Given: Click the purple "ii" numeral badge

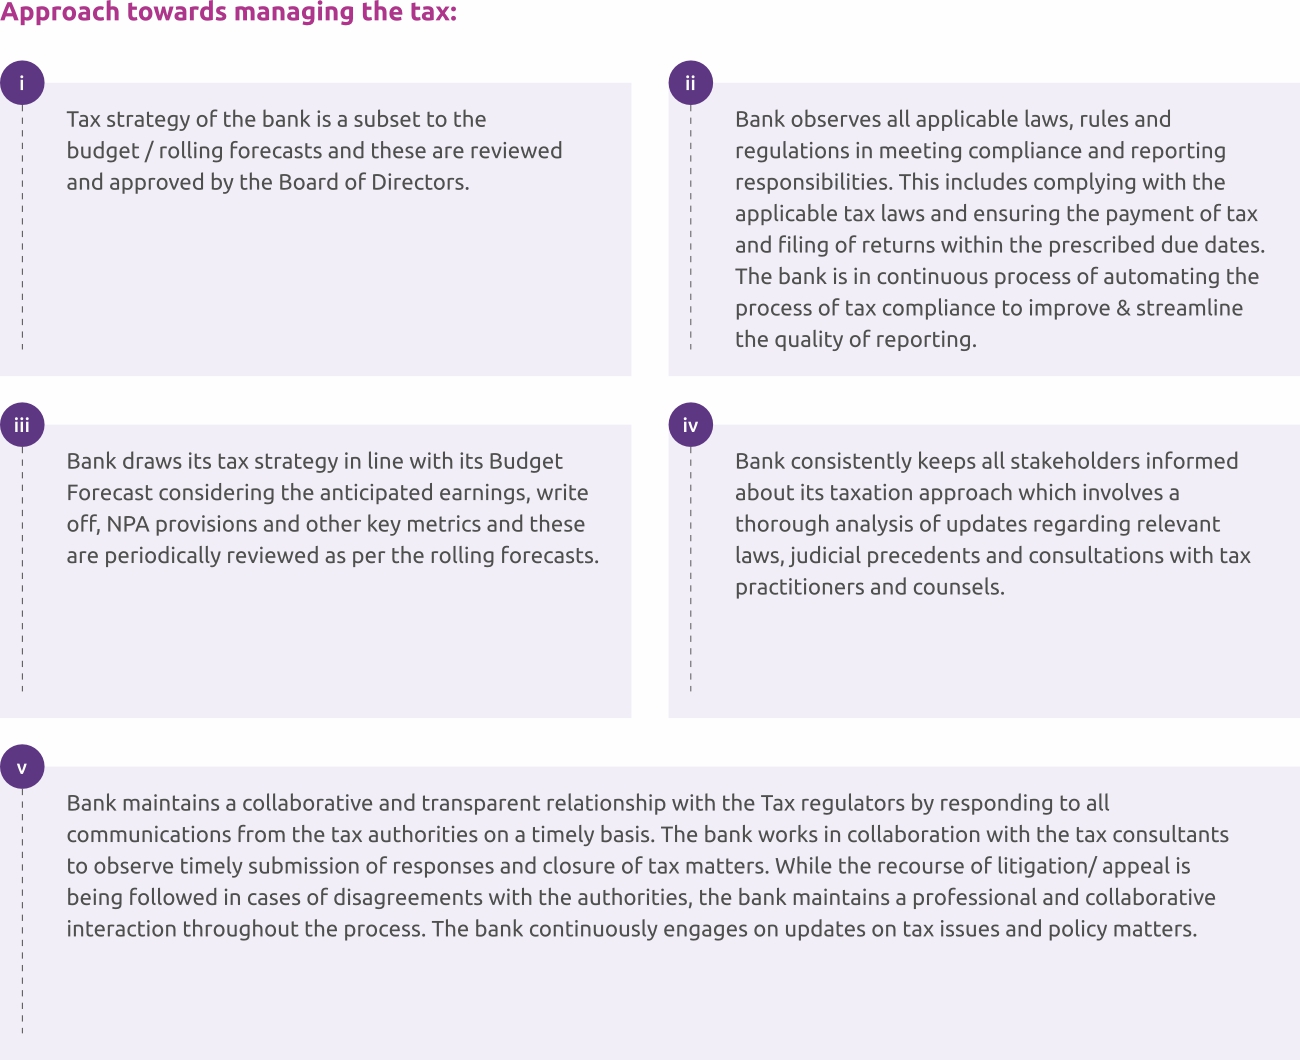Looking at the screenshot, I should 690,83.
